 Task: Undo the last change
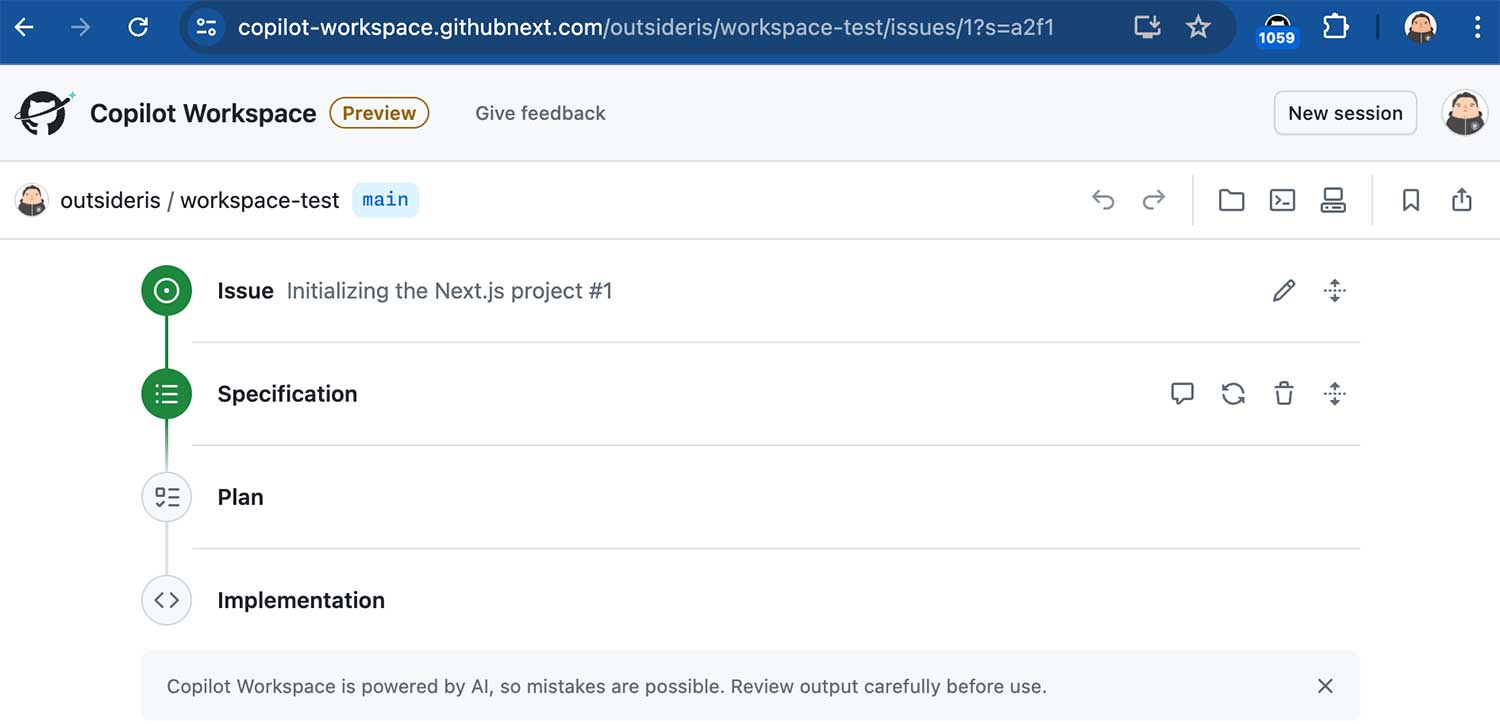point(1103,200)
